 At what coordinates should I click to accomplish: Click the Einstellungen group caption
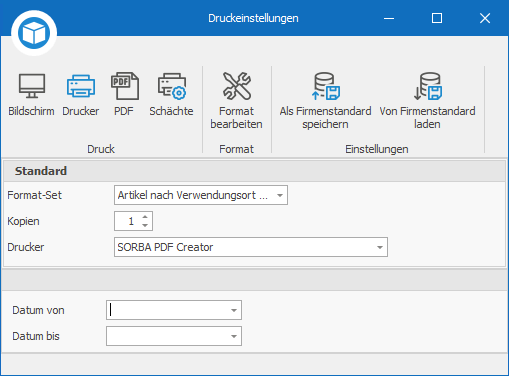coord(377,149)
